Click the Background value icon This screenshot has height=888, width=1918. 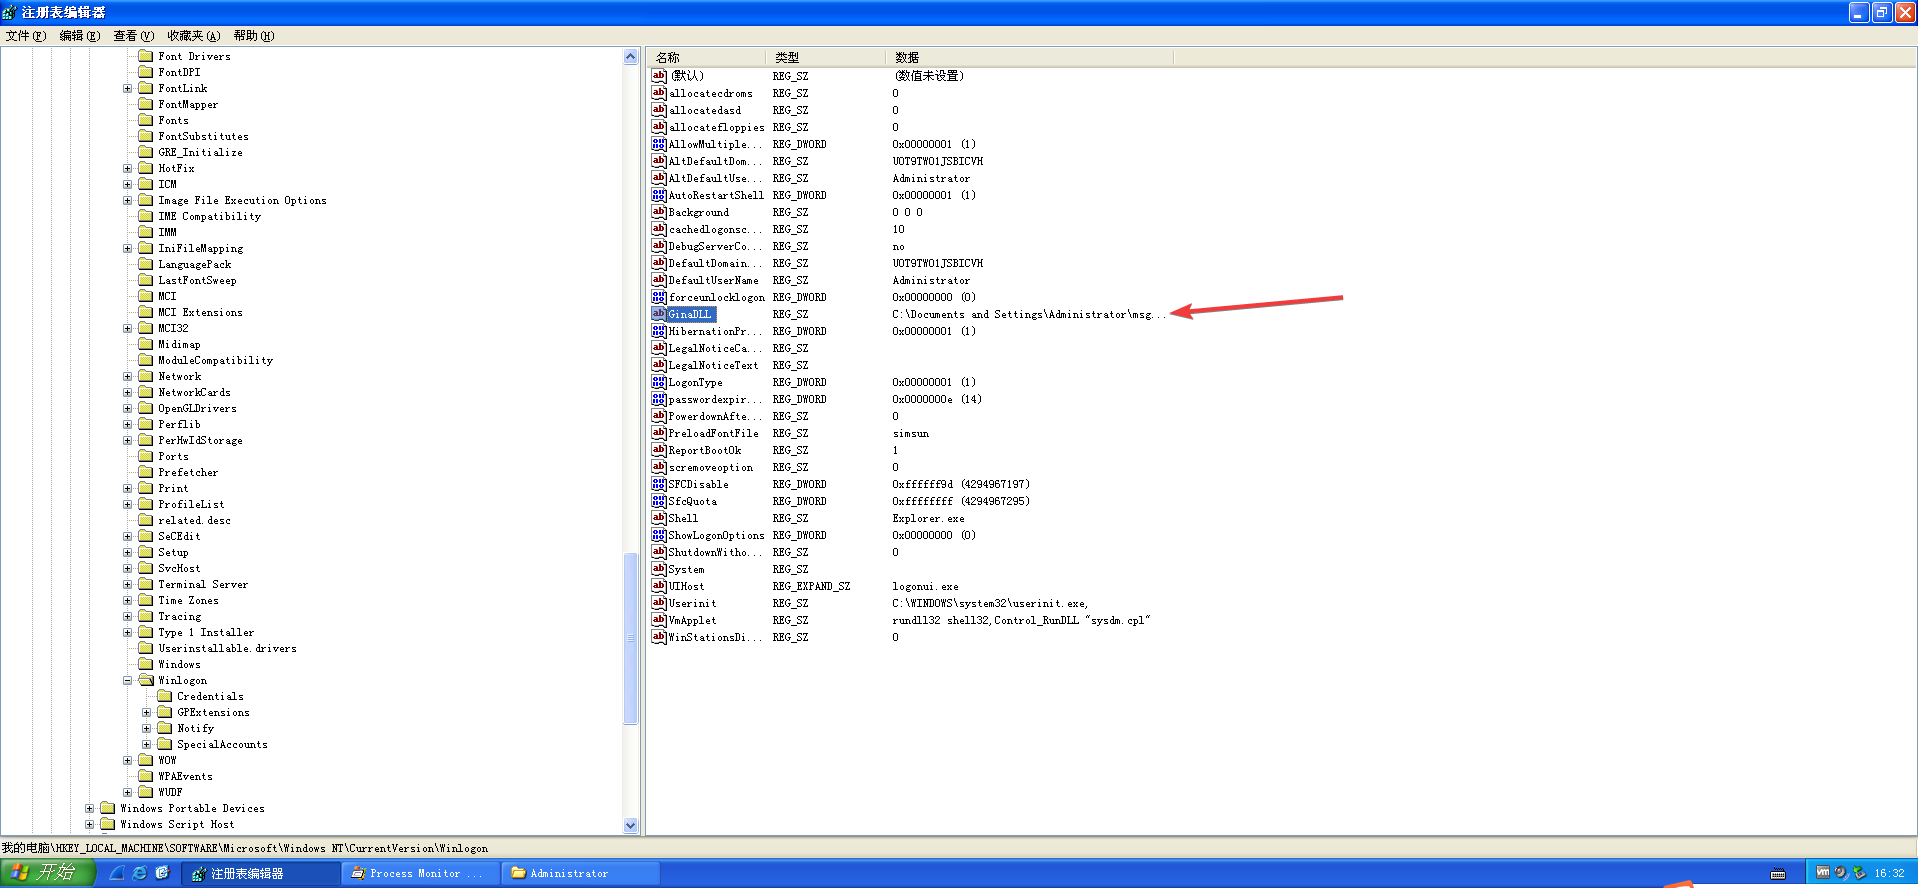click(658, 212)
